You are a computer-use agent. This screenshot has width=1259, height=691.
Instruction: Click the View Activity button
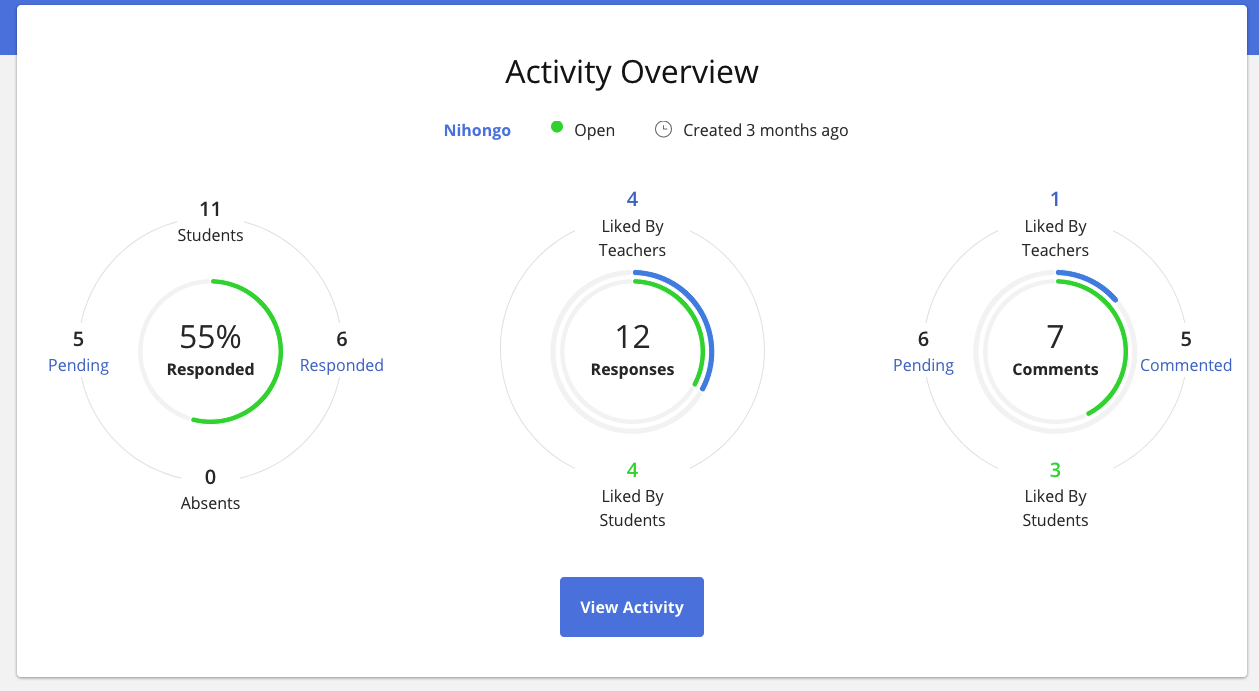tap(632, 607)
